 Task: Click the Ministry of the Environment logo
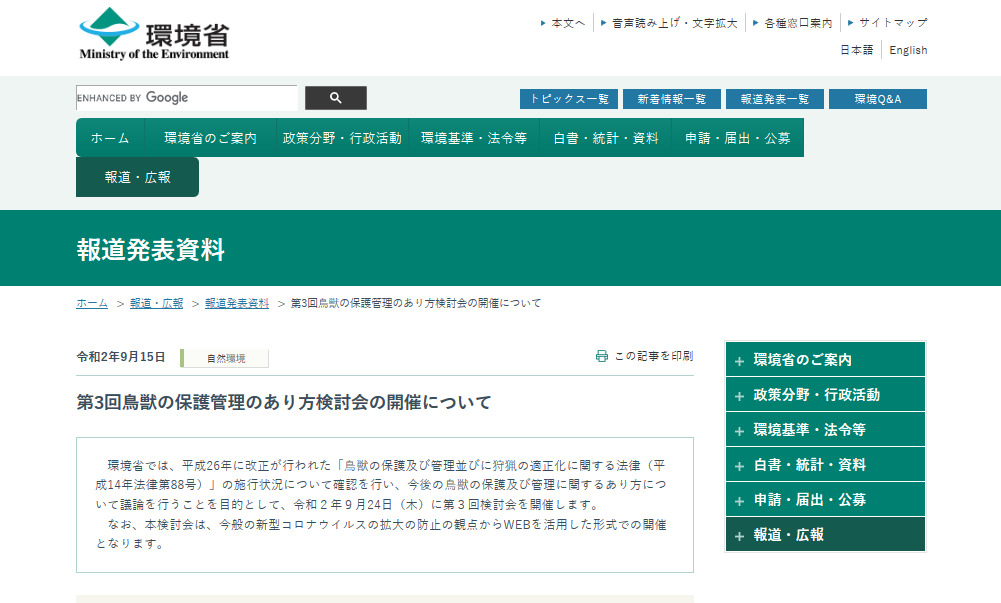[154, 35]
